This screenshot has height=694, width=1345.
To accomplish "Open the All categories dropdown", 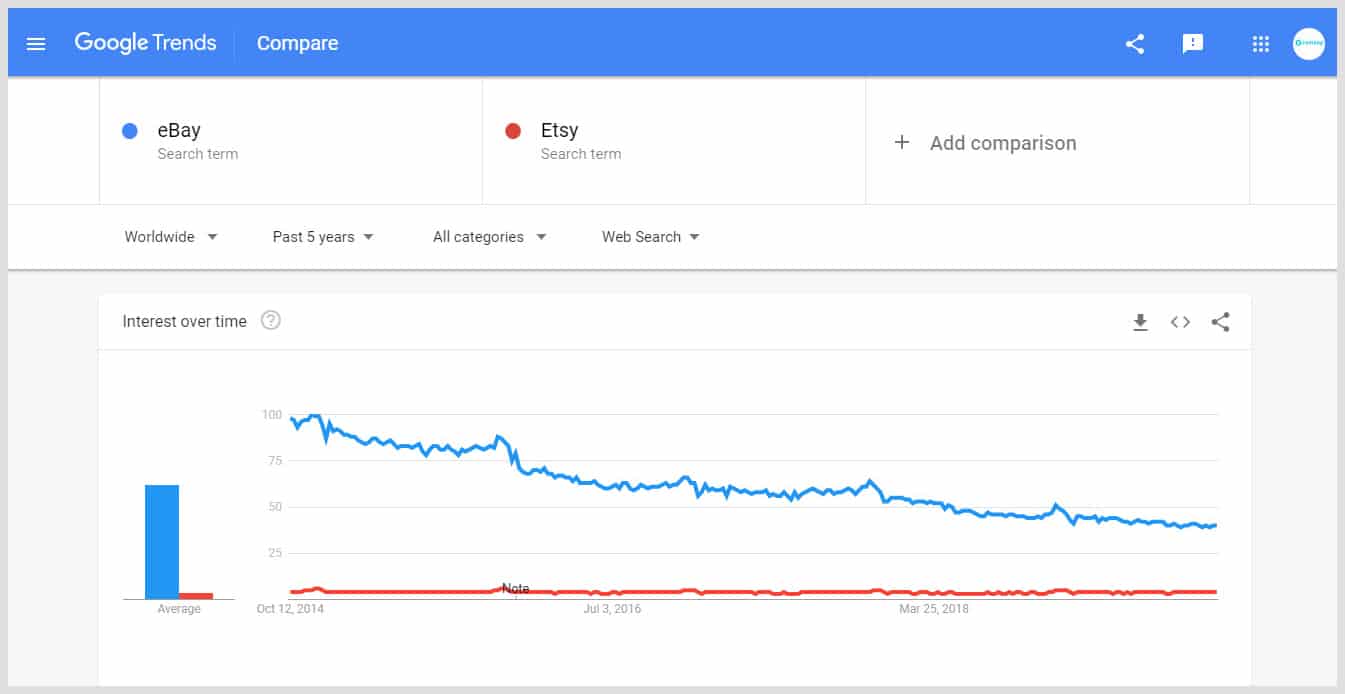I will [x=488, y=236].
